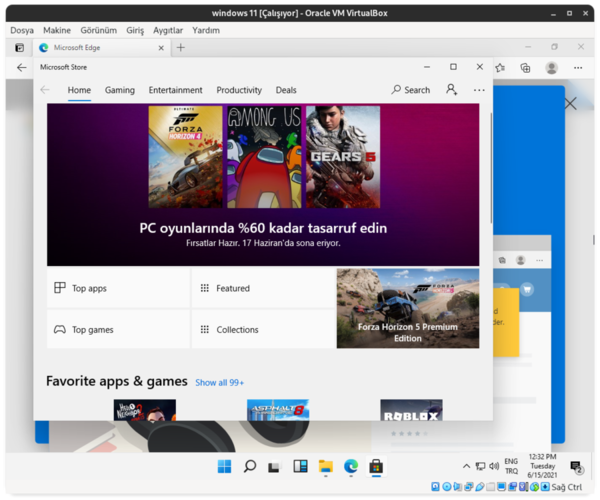Open the 12:32 PM clock and date
Viewport: 600px width, 500px height.
click(x=542, y=466)
